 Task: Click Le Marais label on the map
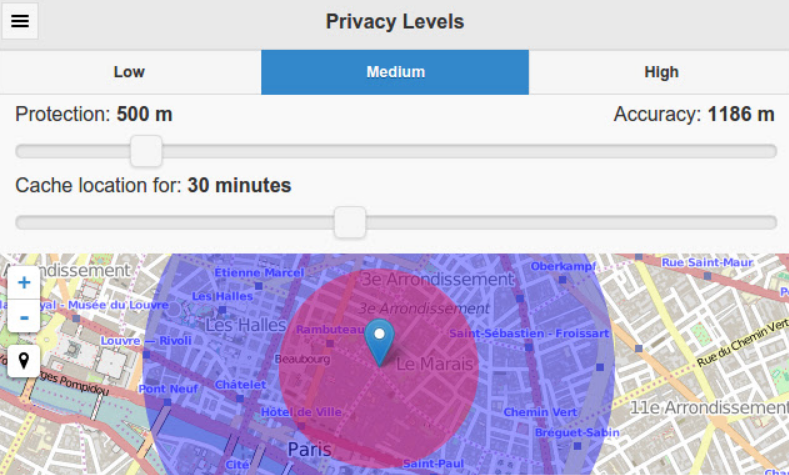pos(434,364)
